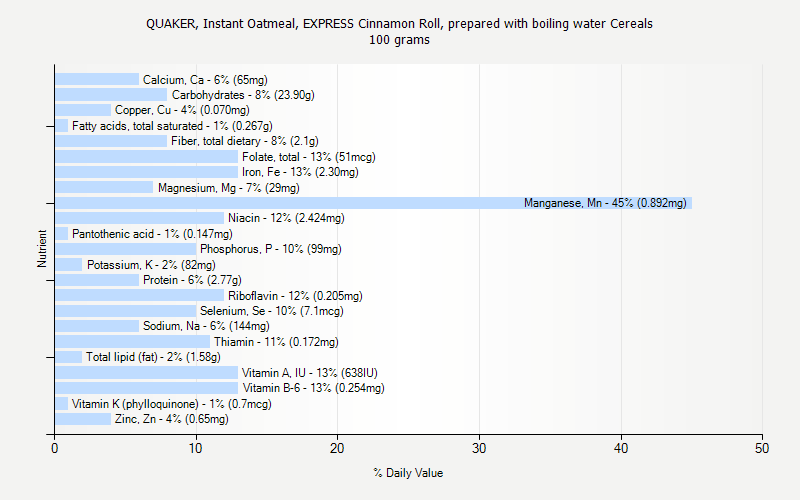Select the Sodium, Na - 6% label
Viewport: 800px width, 500px height.
206,327
